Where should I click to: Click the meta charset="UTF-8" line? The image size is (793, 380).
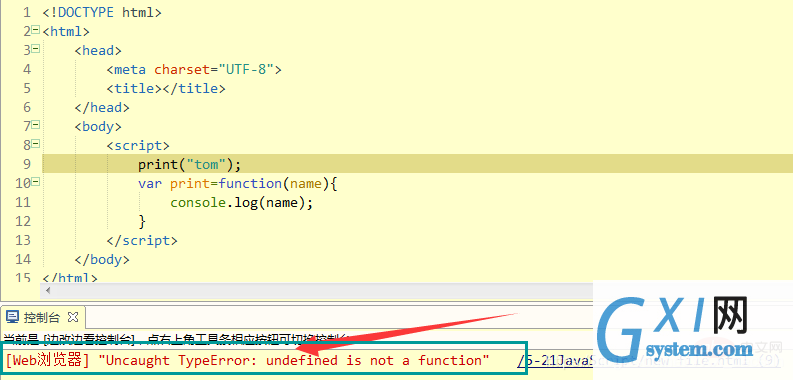194,70
